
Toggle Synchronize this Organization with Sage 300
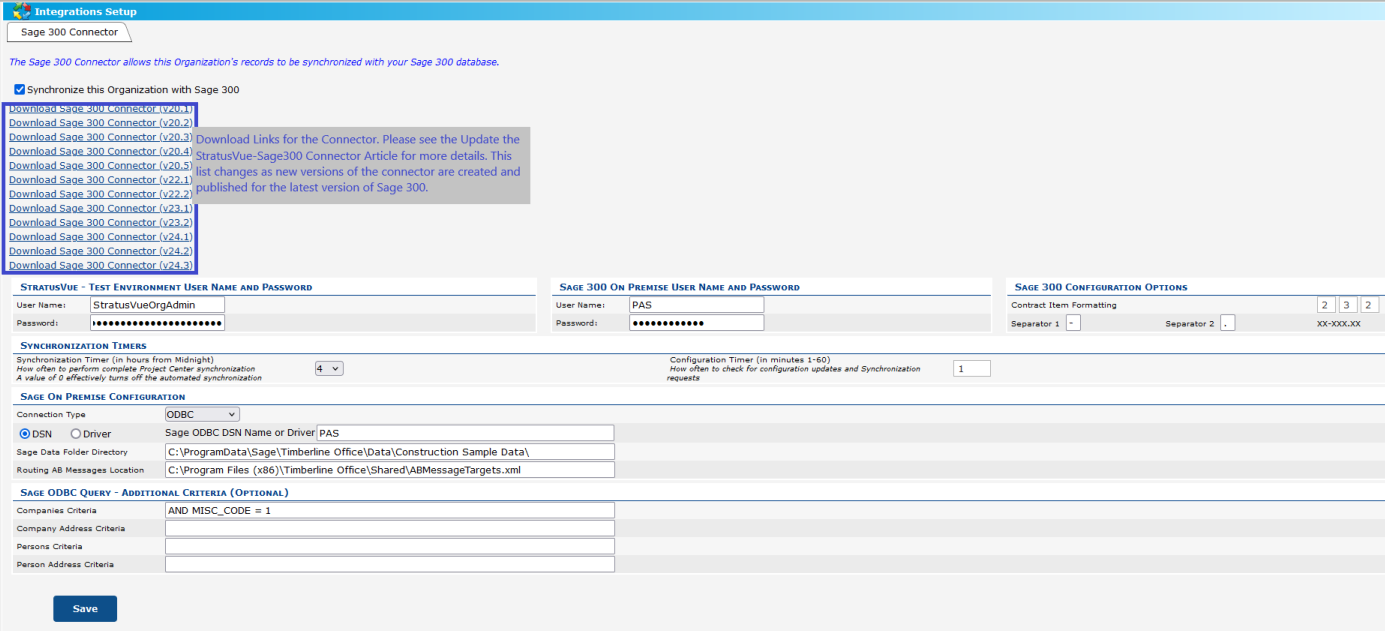tap(20, 89)
